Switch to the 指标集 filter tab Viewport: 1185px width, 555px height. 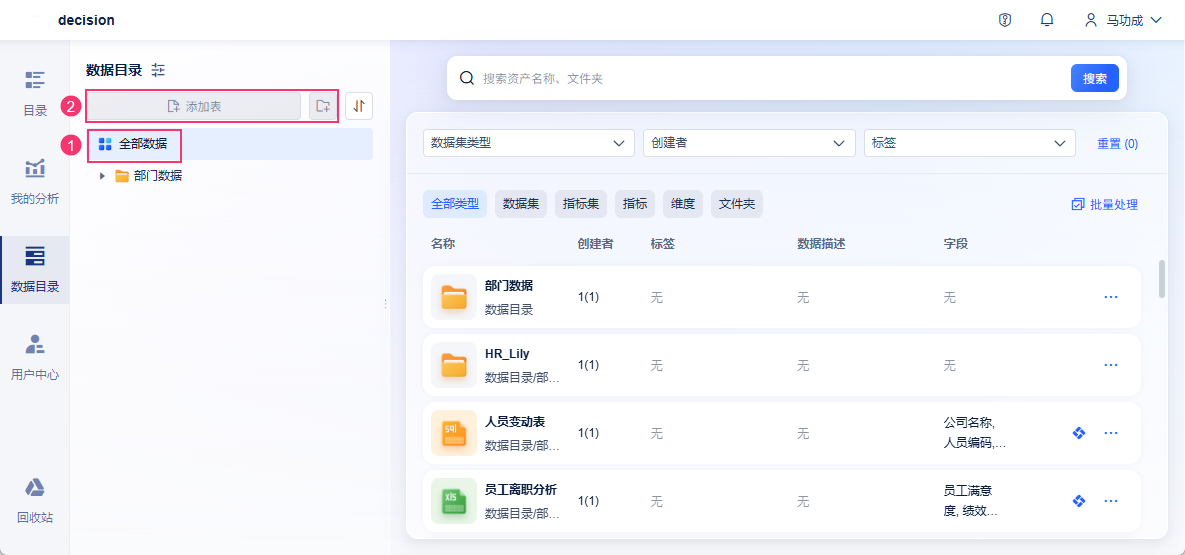tap(581, 204)
